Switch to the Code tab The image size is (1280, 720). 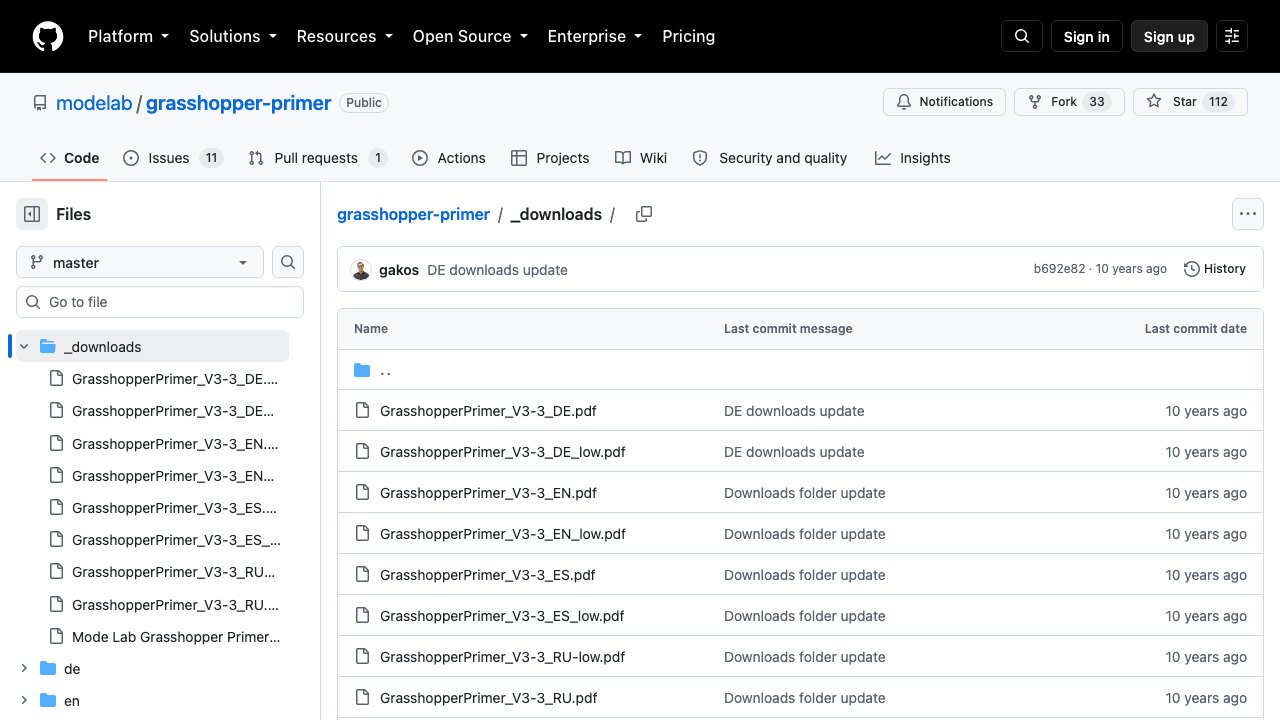pyautogui.click(x=70, y=158)
